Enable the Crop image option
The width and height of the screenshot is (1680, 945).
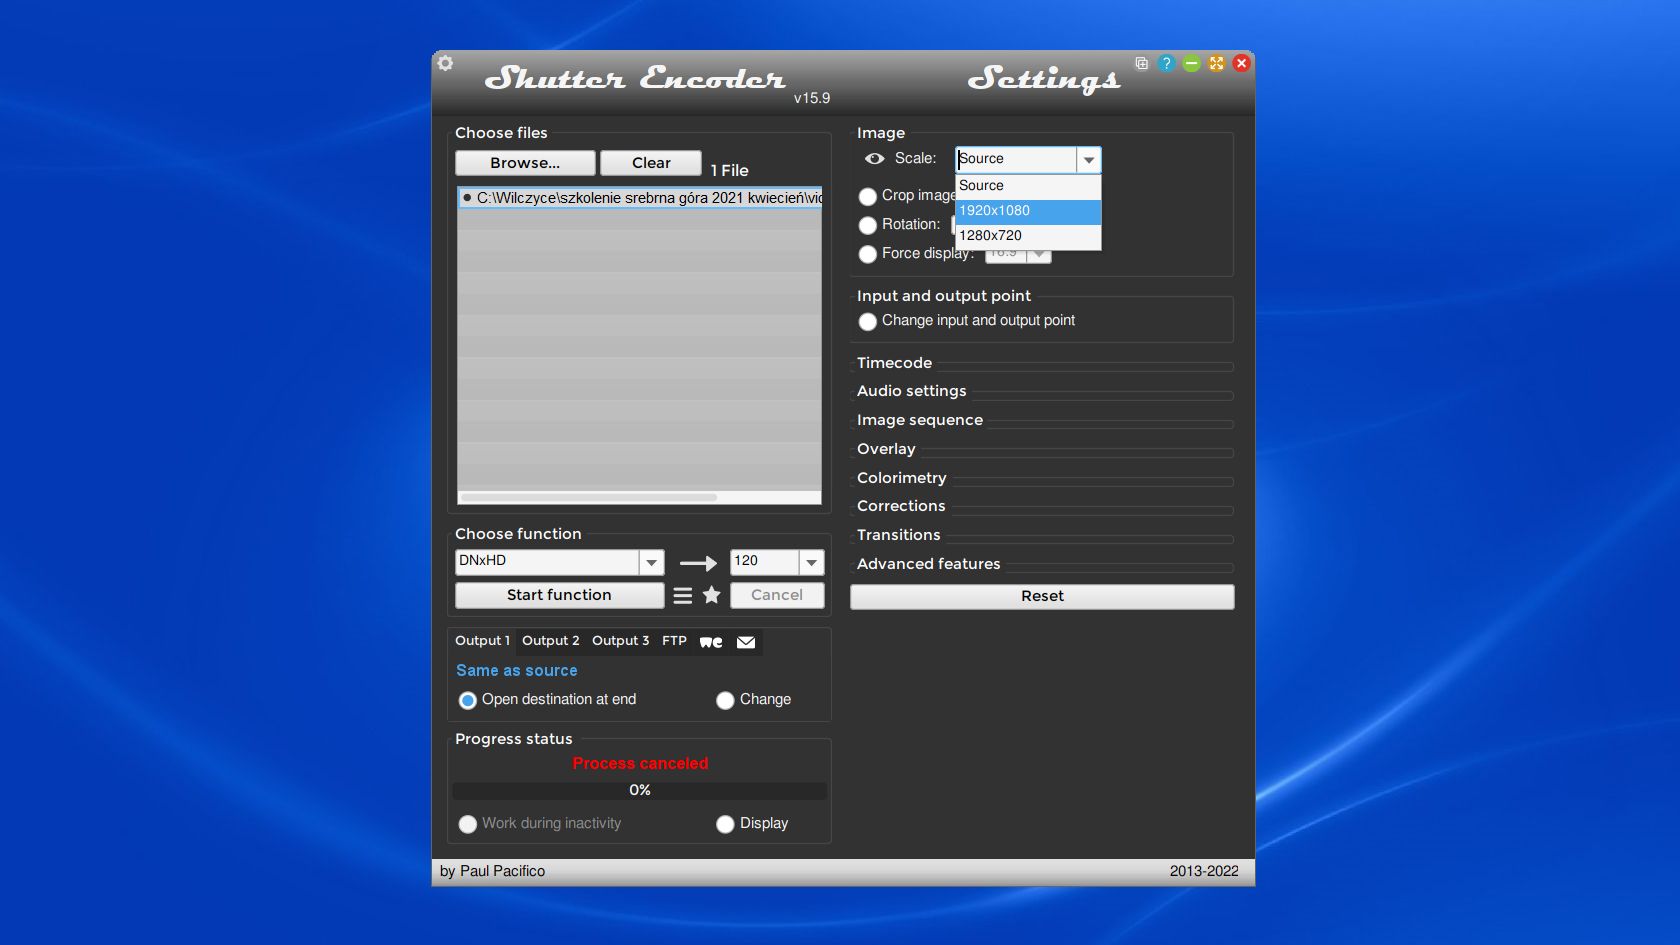[868, 196]
